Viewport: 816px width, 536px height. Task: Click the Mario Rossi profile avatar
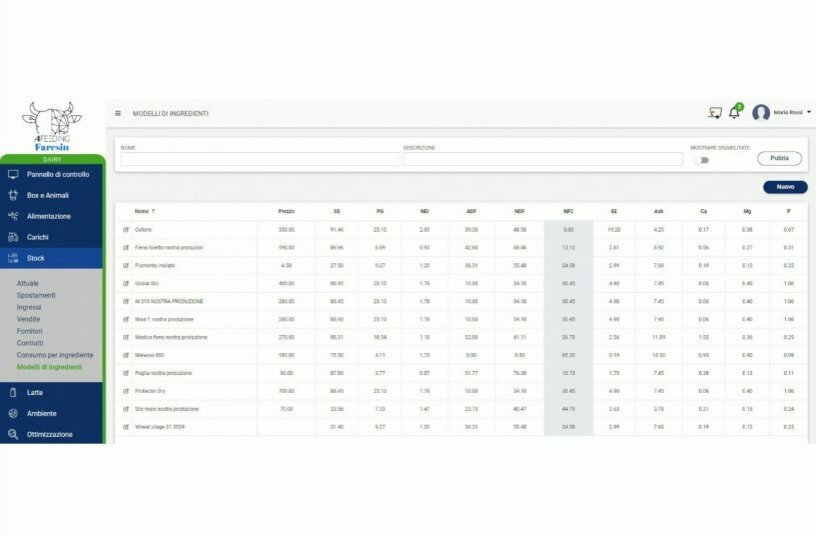[761, 113]
